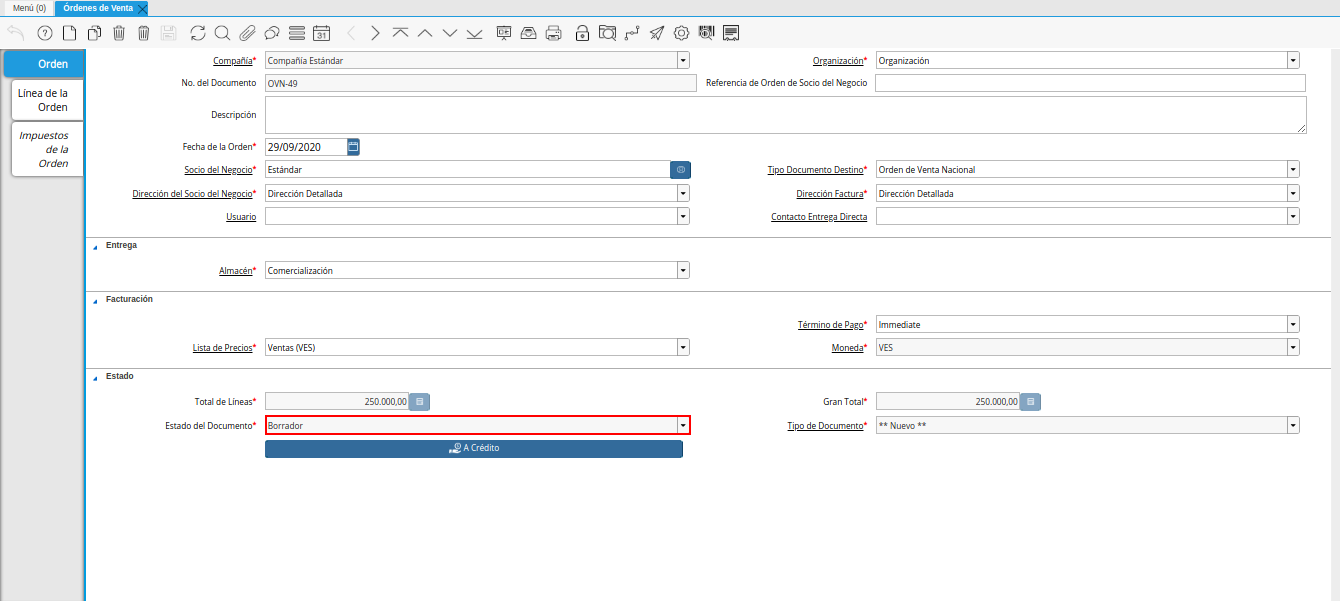Expand the Almacén dropdown

point(683,271)
